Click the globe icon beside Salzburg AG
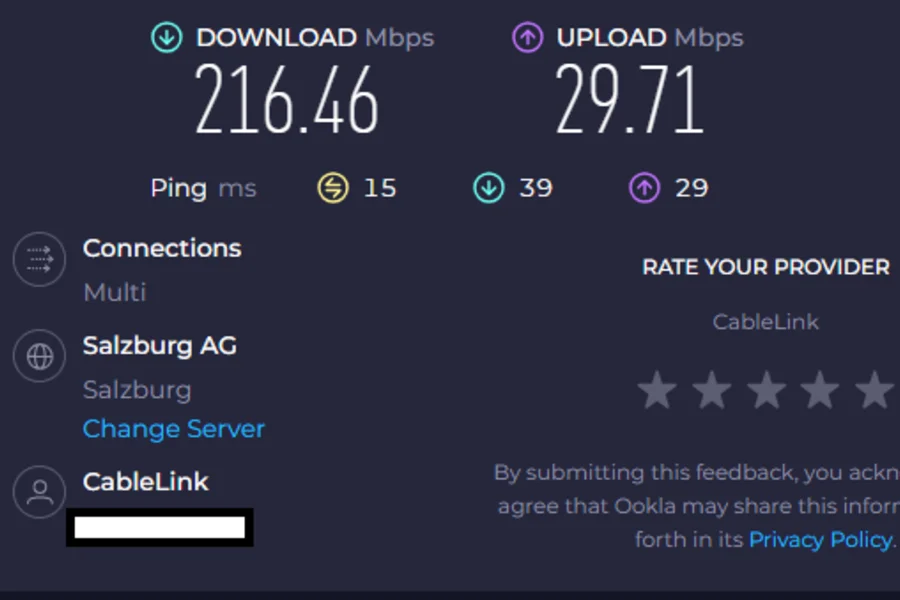 [39, 357]
